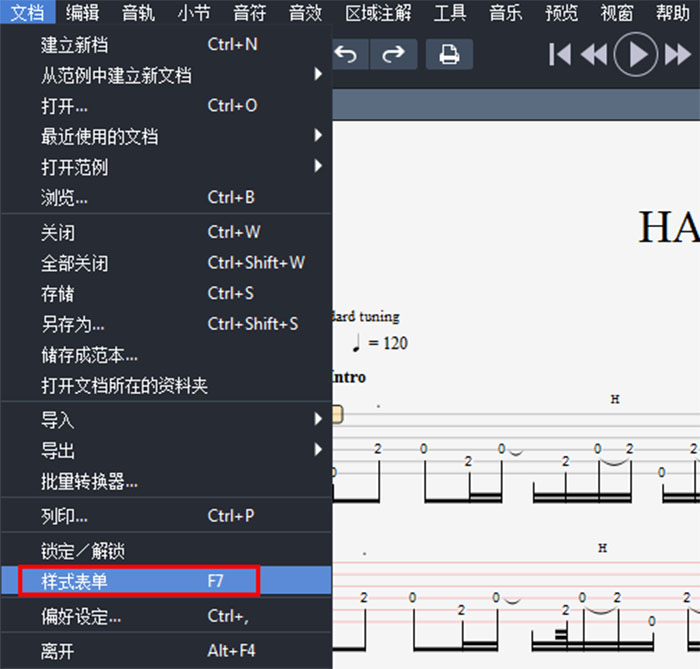Expand 最近使用的文档 submenu
Image resolution: width=700 pixels, height=669 pixels.
(x=165, y=137)
